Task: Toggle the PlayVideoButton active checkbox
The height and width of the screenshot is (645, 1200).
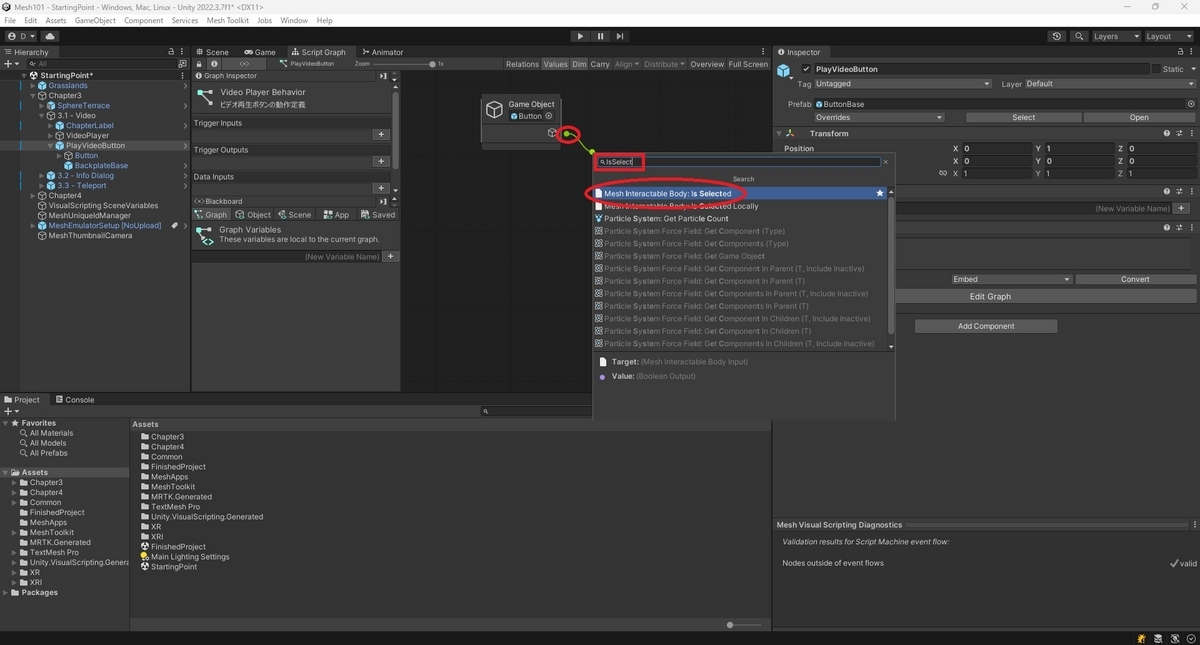Action: [807, 69]
